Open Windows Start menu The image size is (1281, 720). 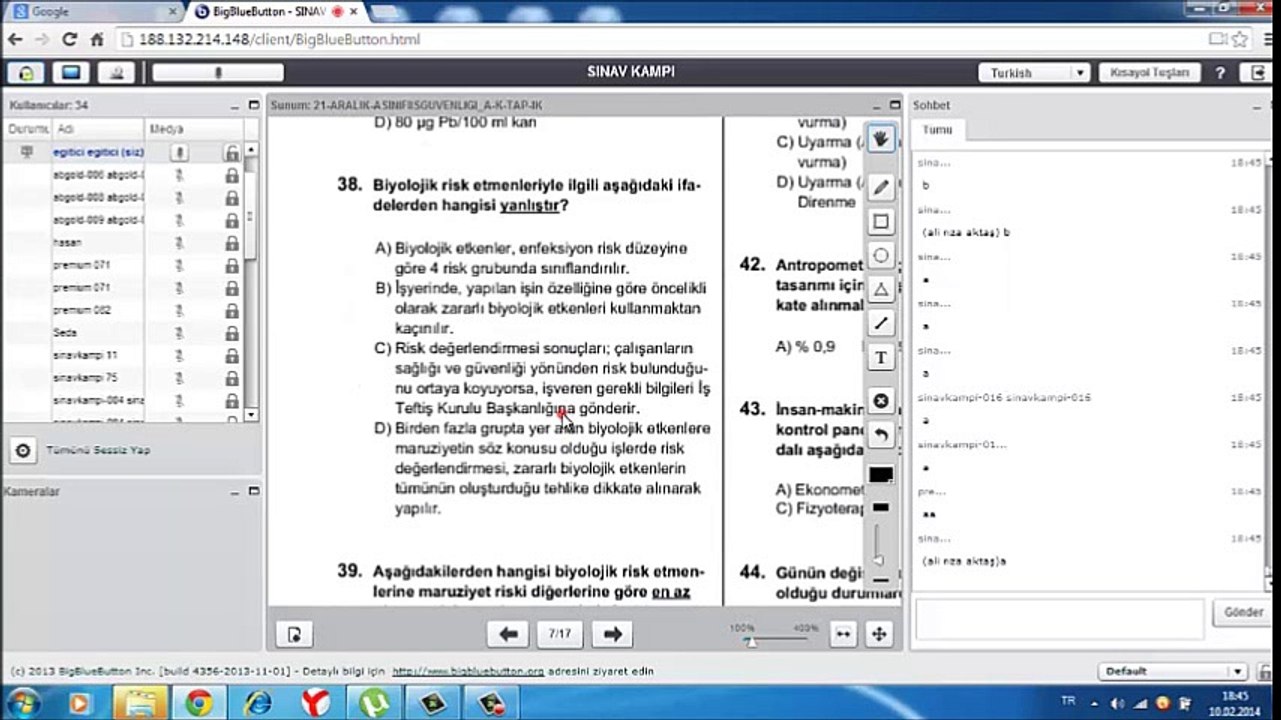[23, 702]
